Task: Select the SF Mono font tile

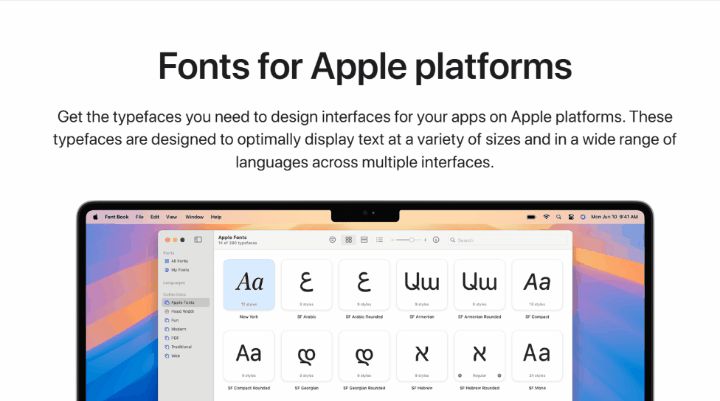Action: click(537, 356)
